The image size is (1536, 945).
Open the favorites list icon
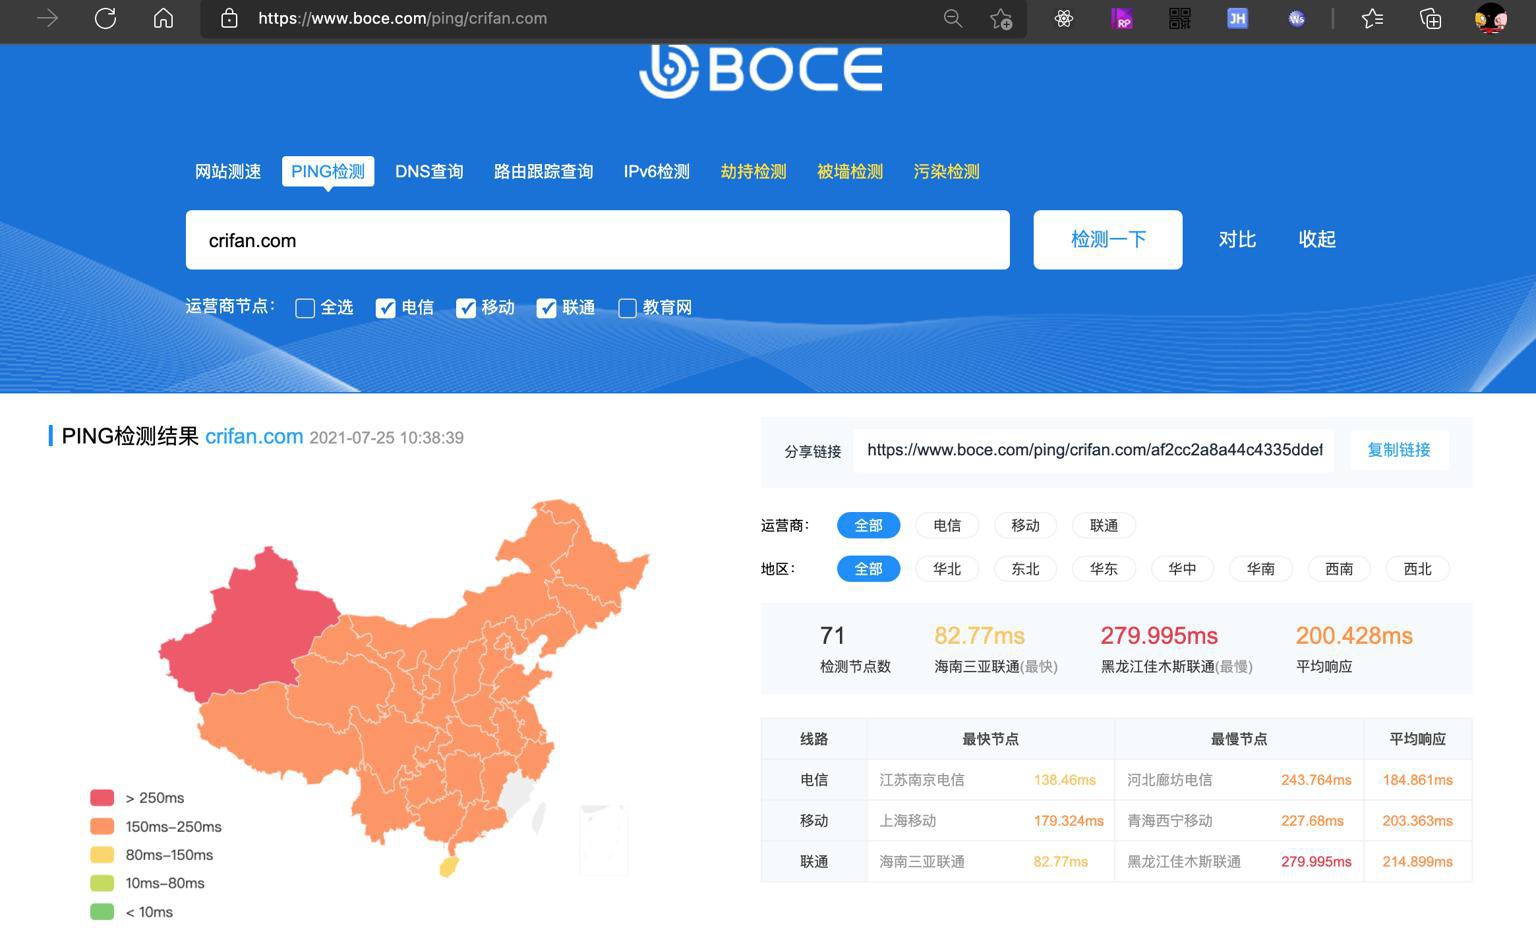(1372, 18)
